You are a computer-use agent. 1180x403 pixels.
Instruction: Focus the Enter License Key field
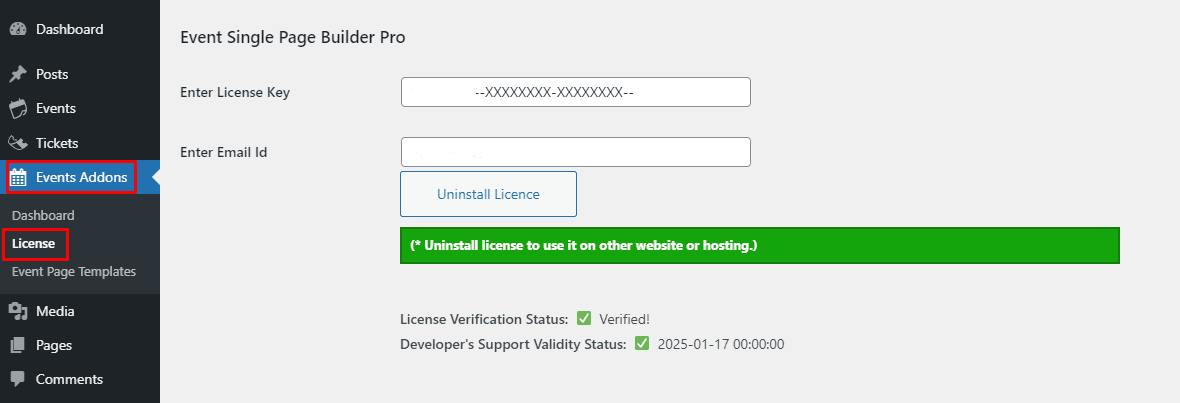[575, 92]
